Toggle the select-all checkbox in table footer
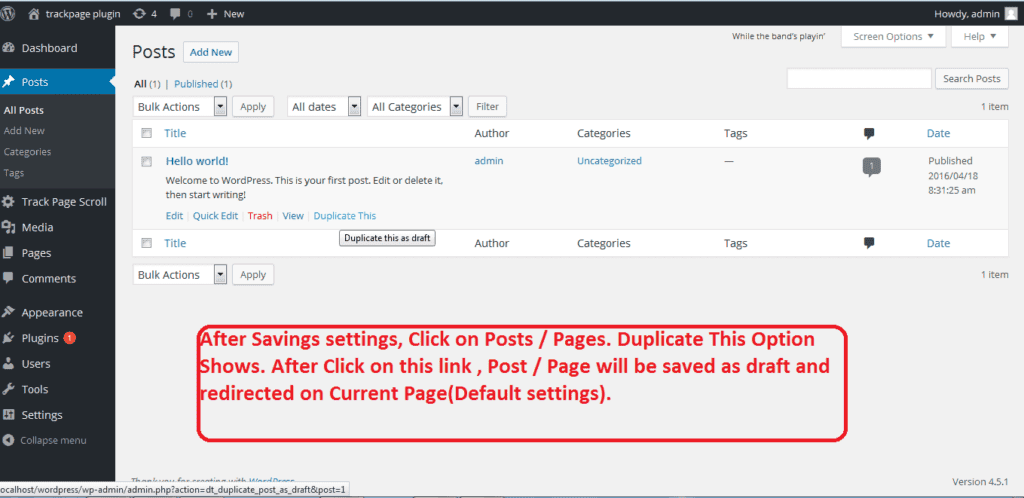 [x=147, y=243]
